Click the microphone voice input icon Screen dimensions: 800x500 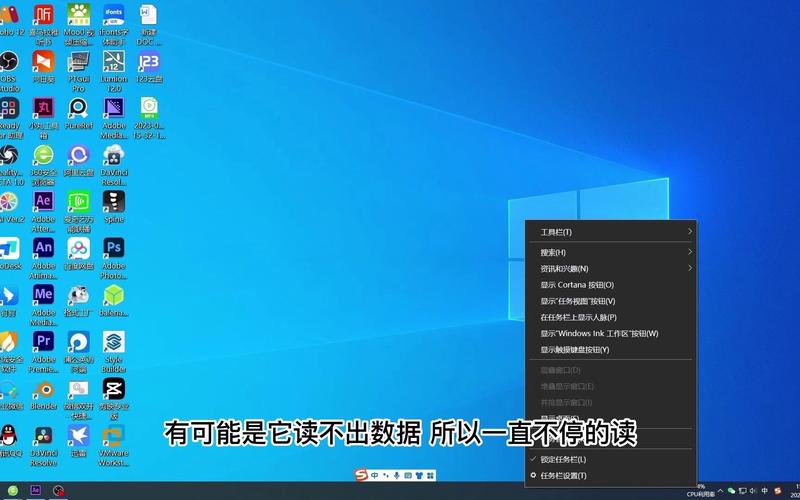(396, 476)
